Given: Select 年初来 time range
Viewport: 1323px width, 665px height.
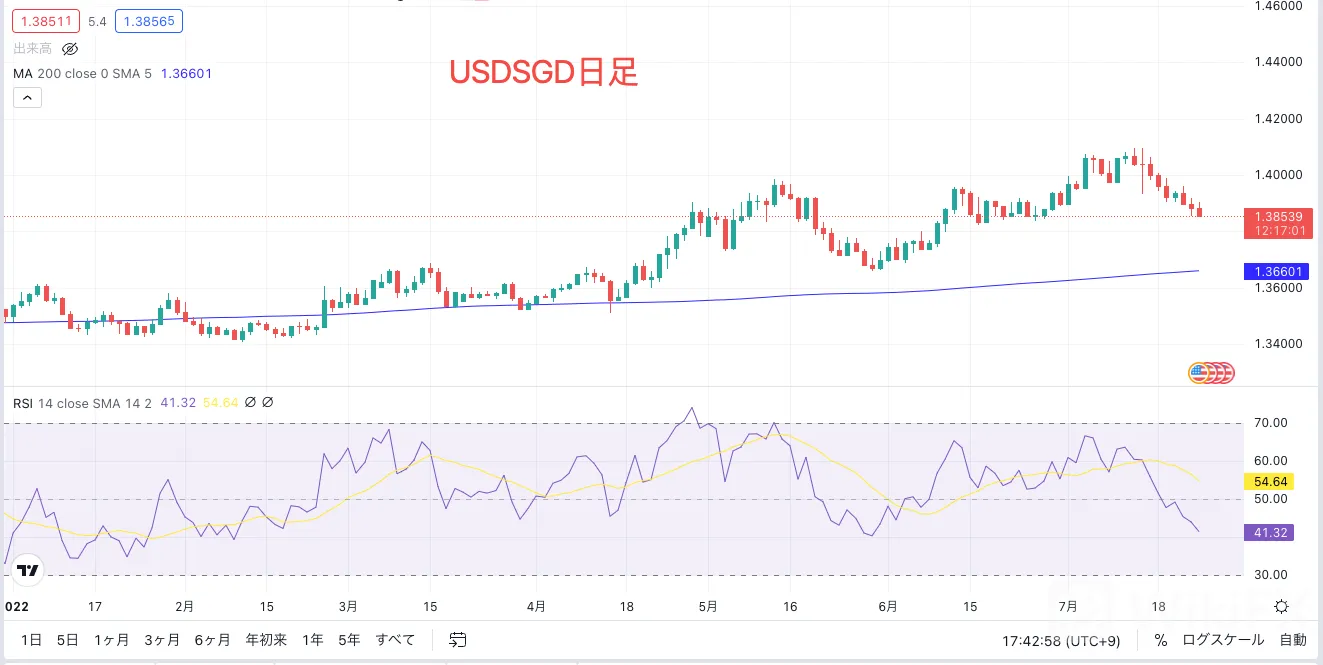Looking at the screenshot, I should coord(267,639).
